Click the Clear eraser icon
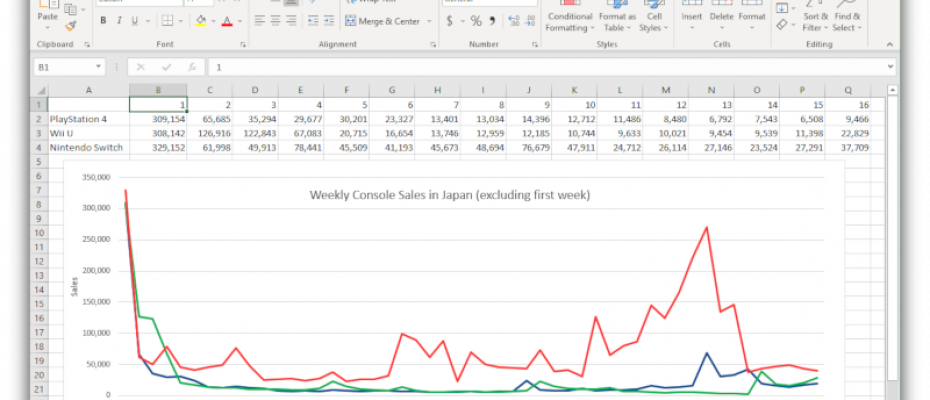Viewport: 930px width, 400px height. point(782,24)
